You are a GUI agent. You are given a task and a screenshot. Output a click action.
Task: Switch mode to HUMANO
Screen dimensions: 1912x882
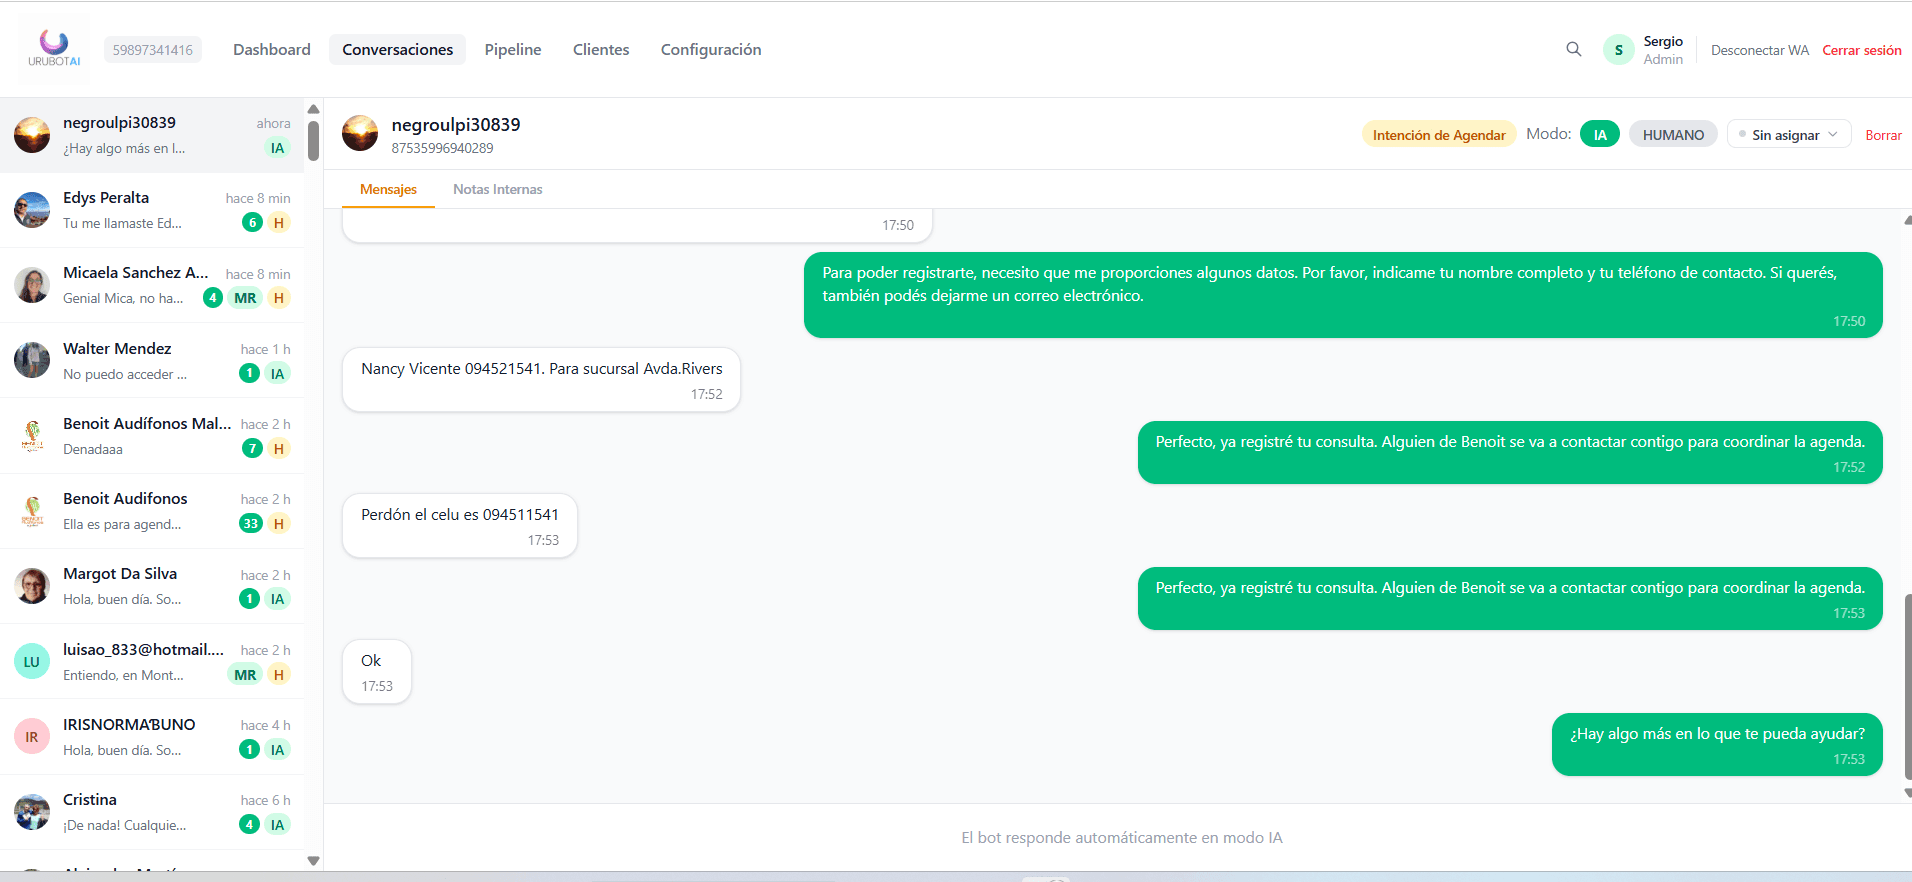coord(1673,134)
